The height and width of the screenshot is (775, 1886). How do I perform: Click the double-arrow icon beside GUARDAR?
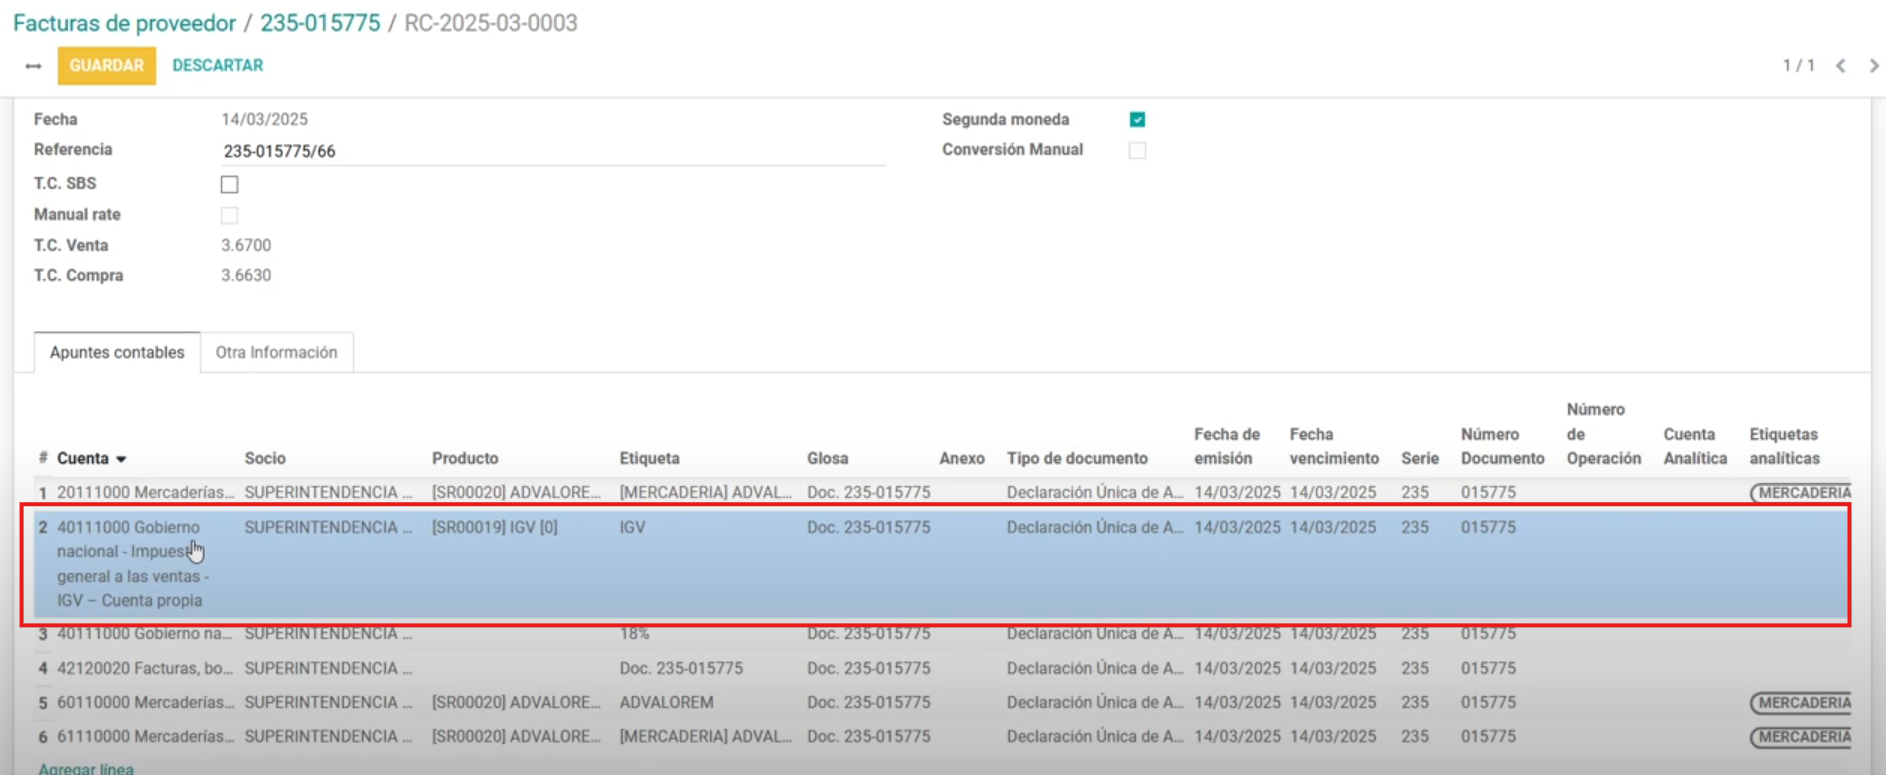[33, 66]
